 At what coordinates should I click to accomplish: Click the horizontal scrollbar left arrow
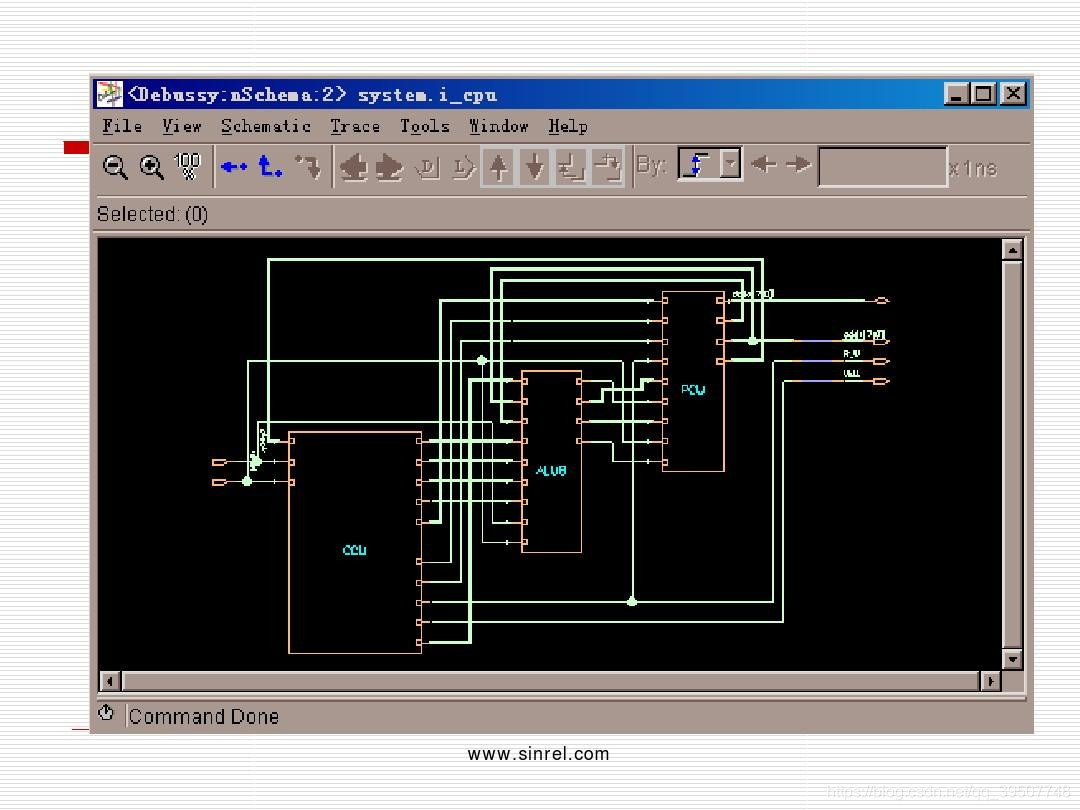point(110,681)
